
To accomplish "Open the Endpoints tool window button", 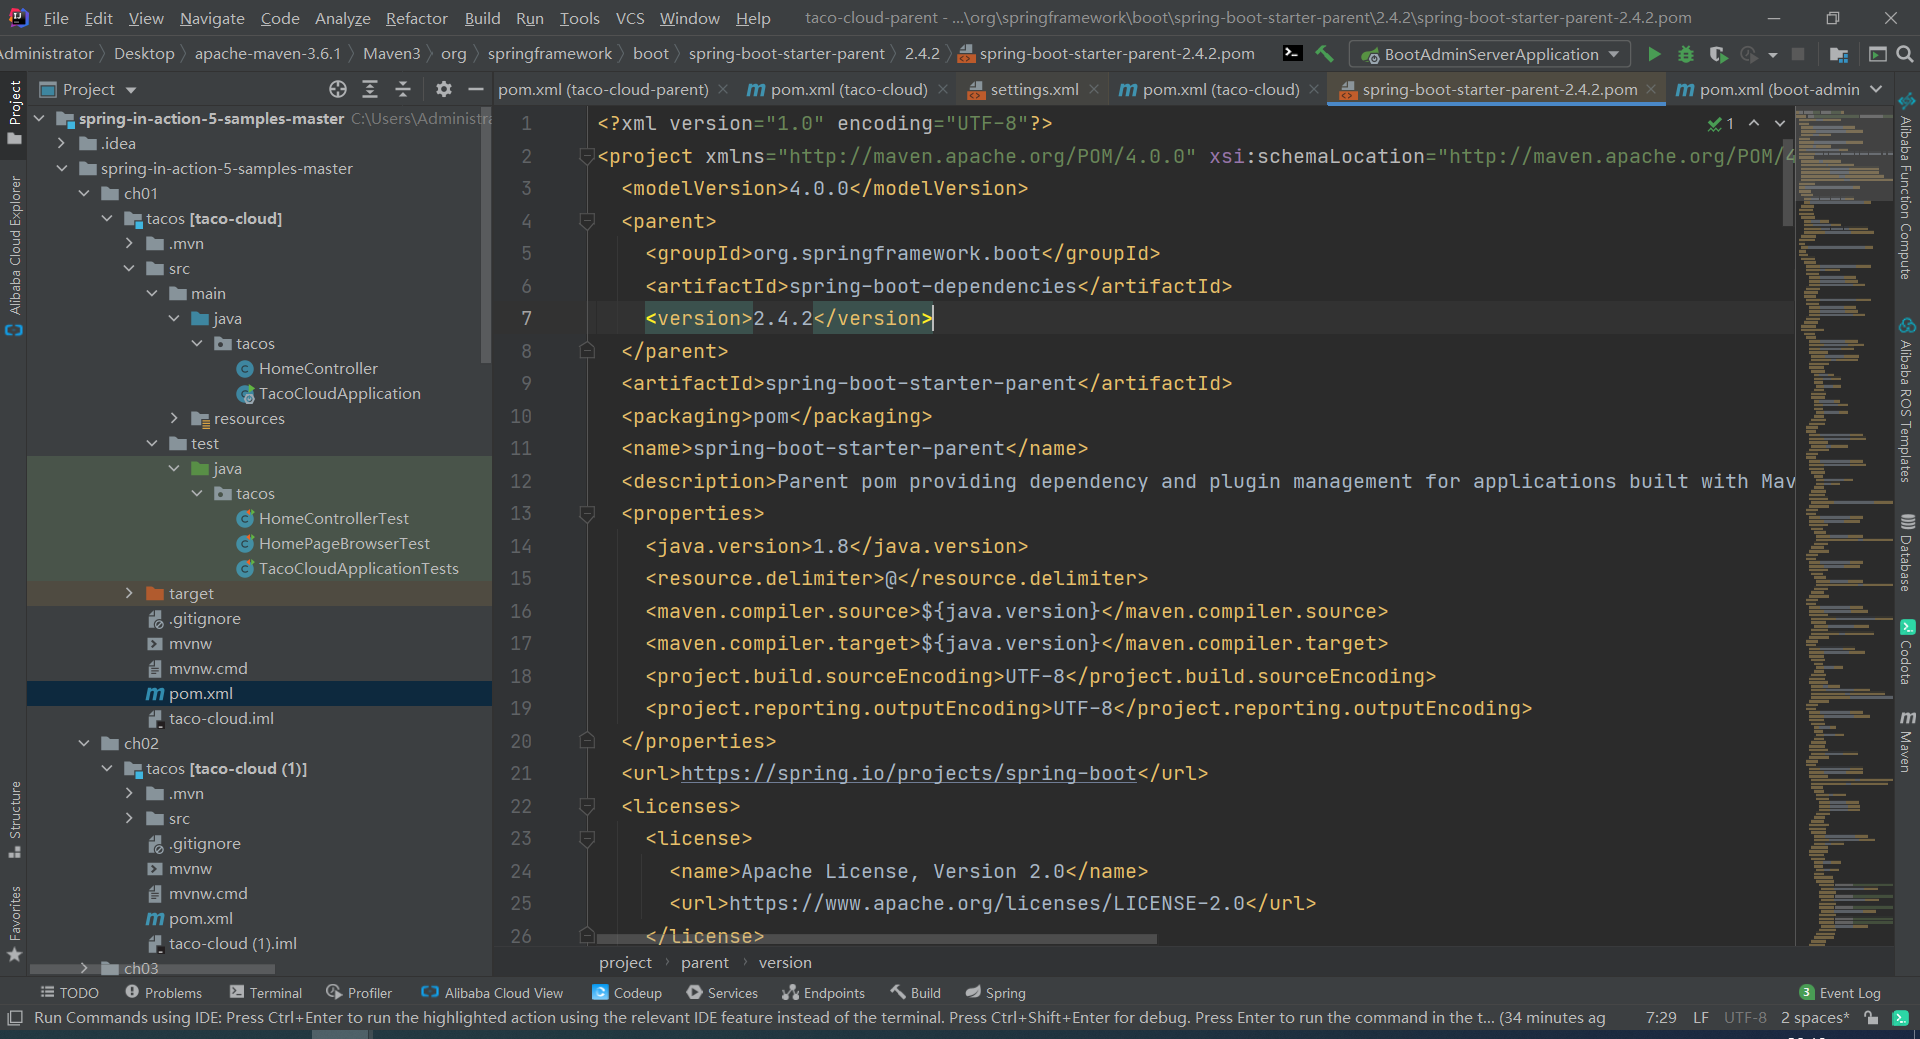I will click(x=823, y=993).
